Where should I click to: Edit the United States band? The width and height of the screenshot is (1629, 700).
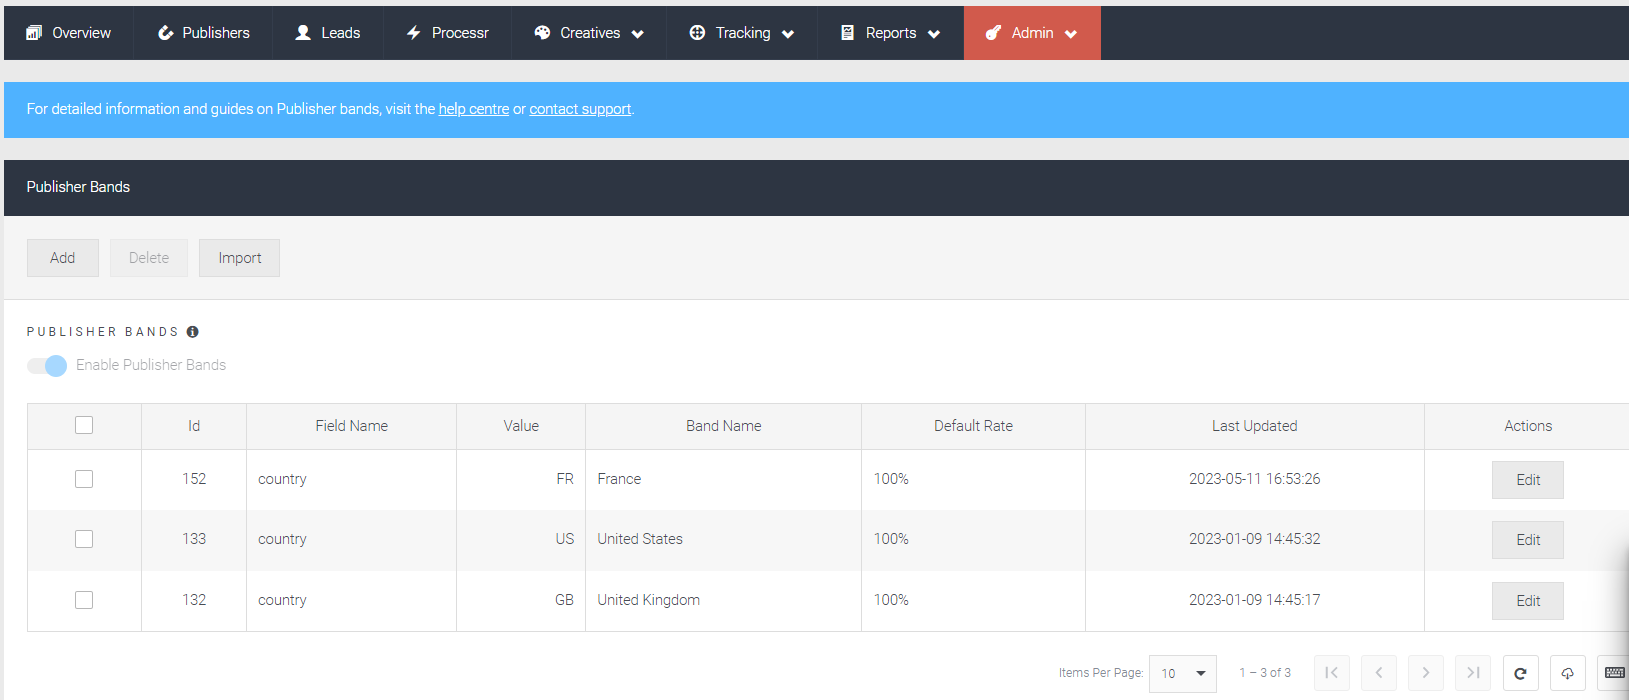[1528, 540]
